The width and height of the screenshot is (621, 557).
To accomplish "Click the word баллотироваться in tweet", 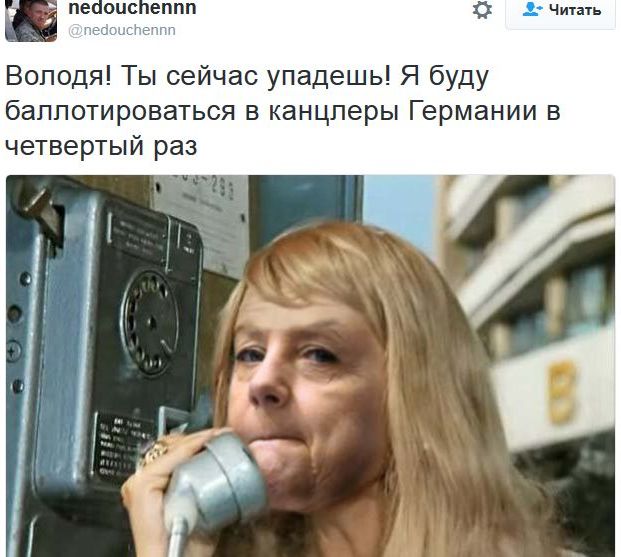I will pos(120,111).
